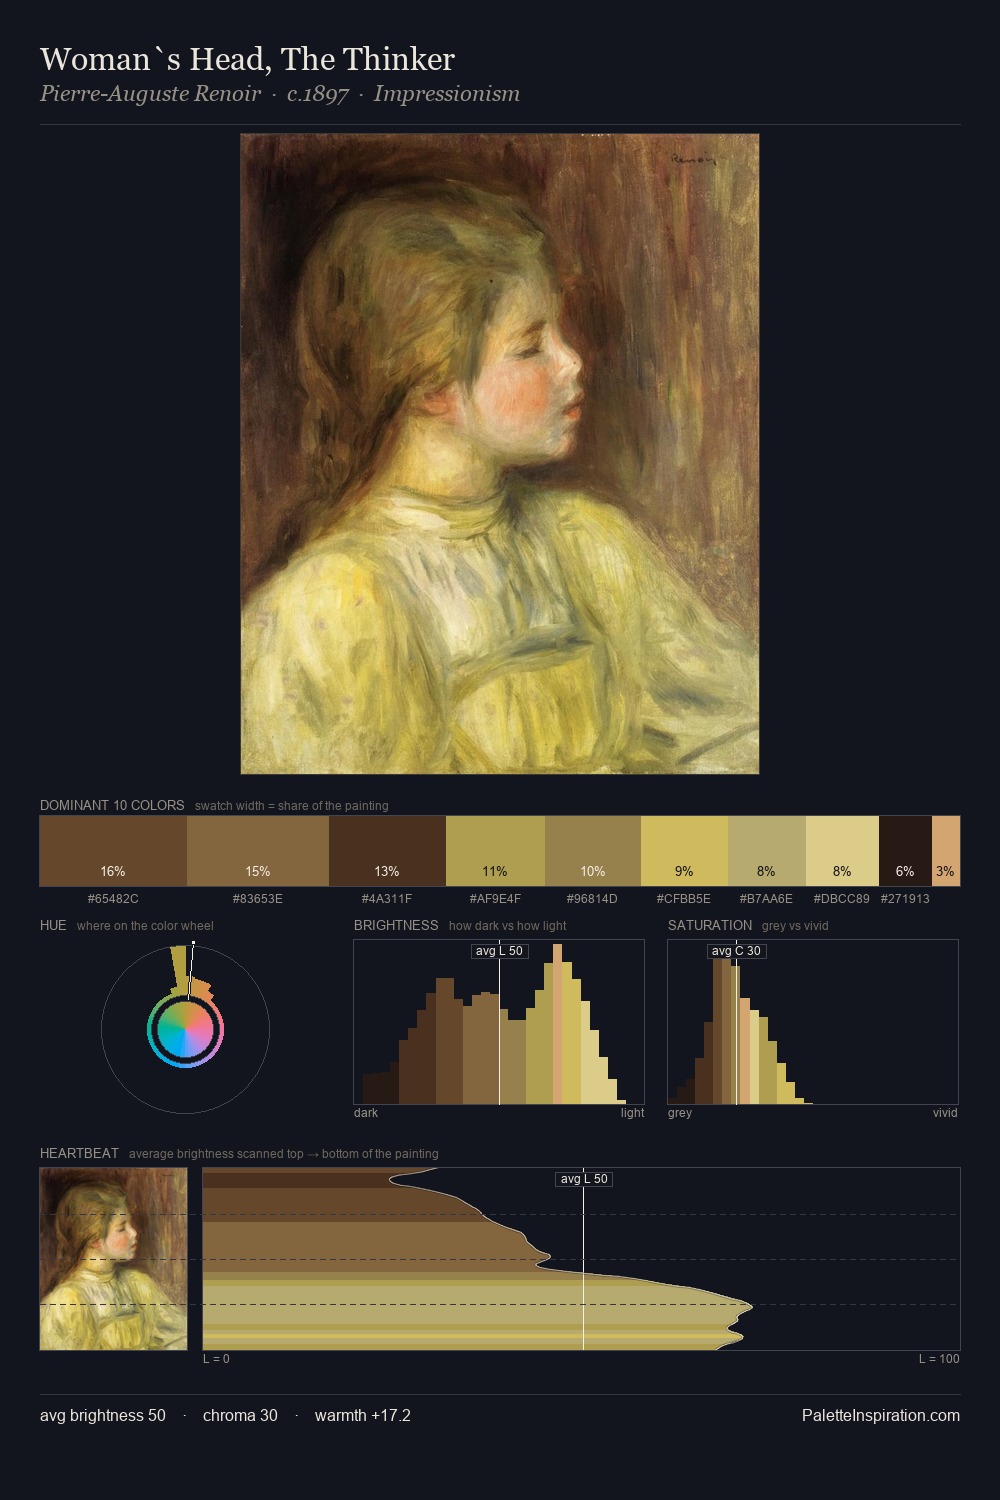Click the 'DOMINANT 10 COLORS' heading
This screenshot has height=1500, width=1000.
pyautogui.click(x=112, y=805)
